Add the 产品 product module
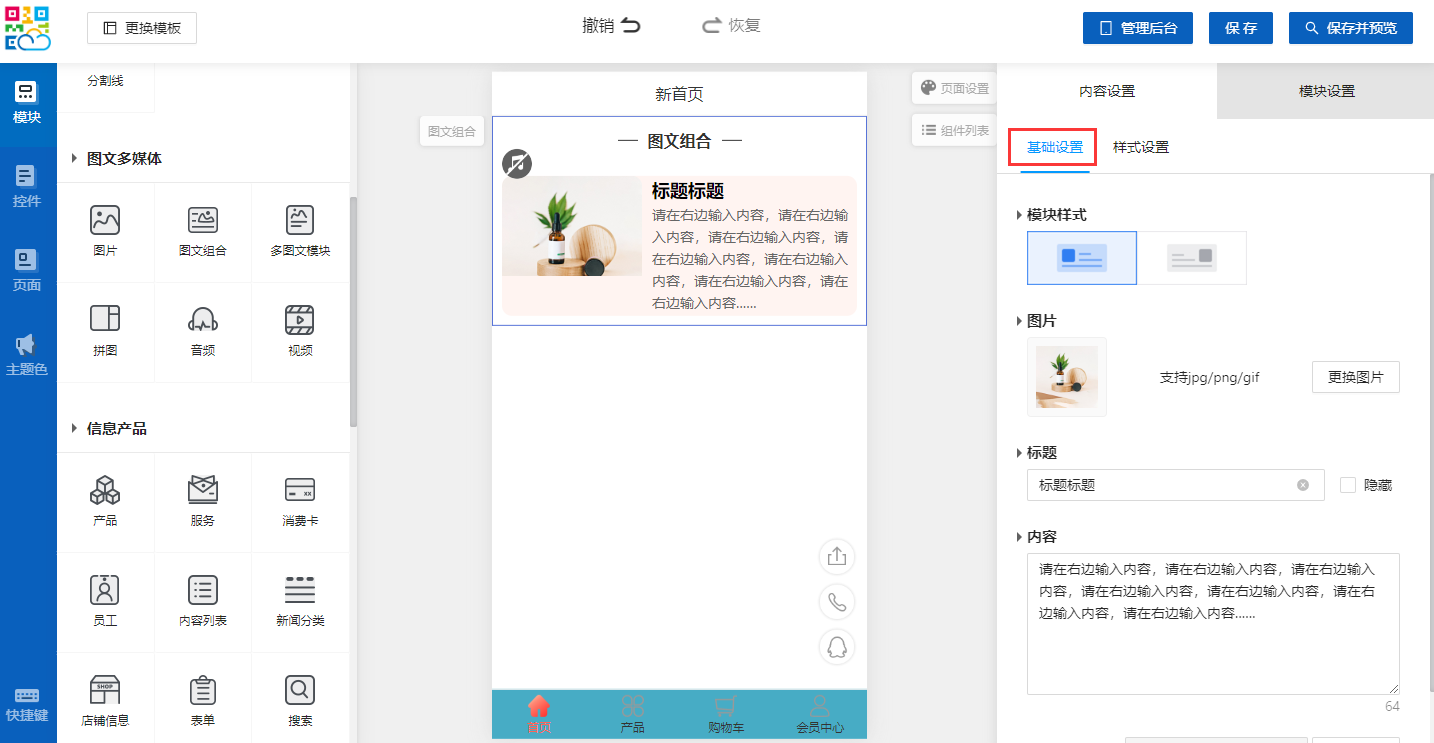Viewport: 1434px width, 743px height. point(105,500)
